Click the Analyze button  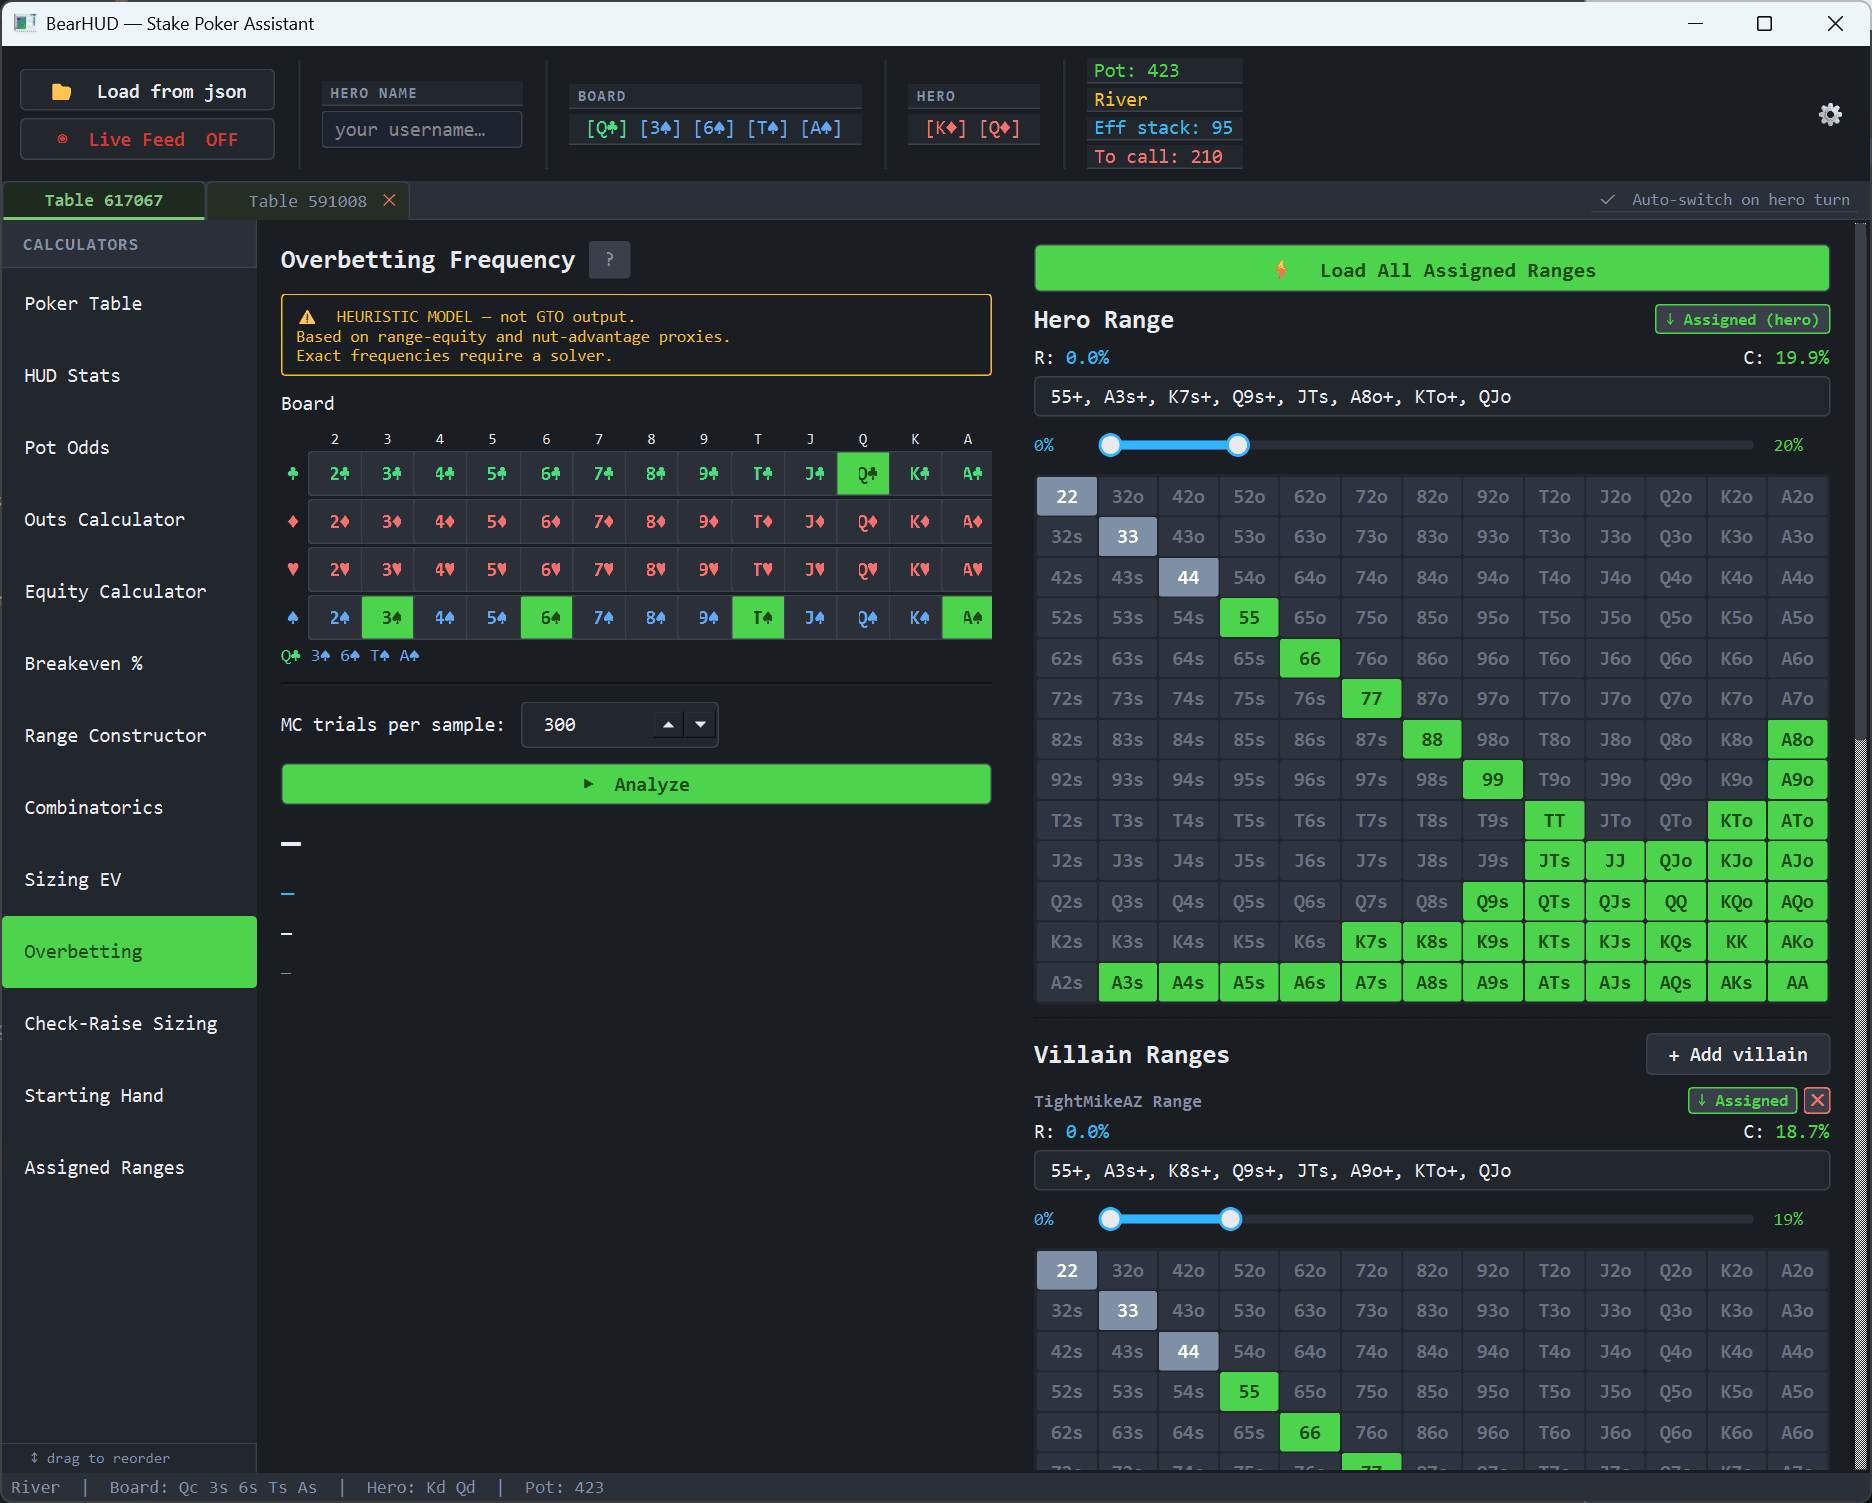coord(636,784)
